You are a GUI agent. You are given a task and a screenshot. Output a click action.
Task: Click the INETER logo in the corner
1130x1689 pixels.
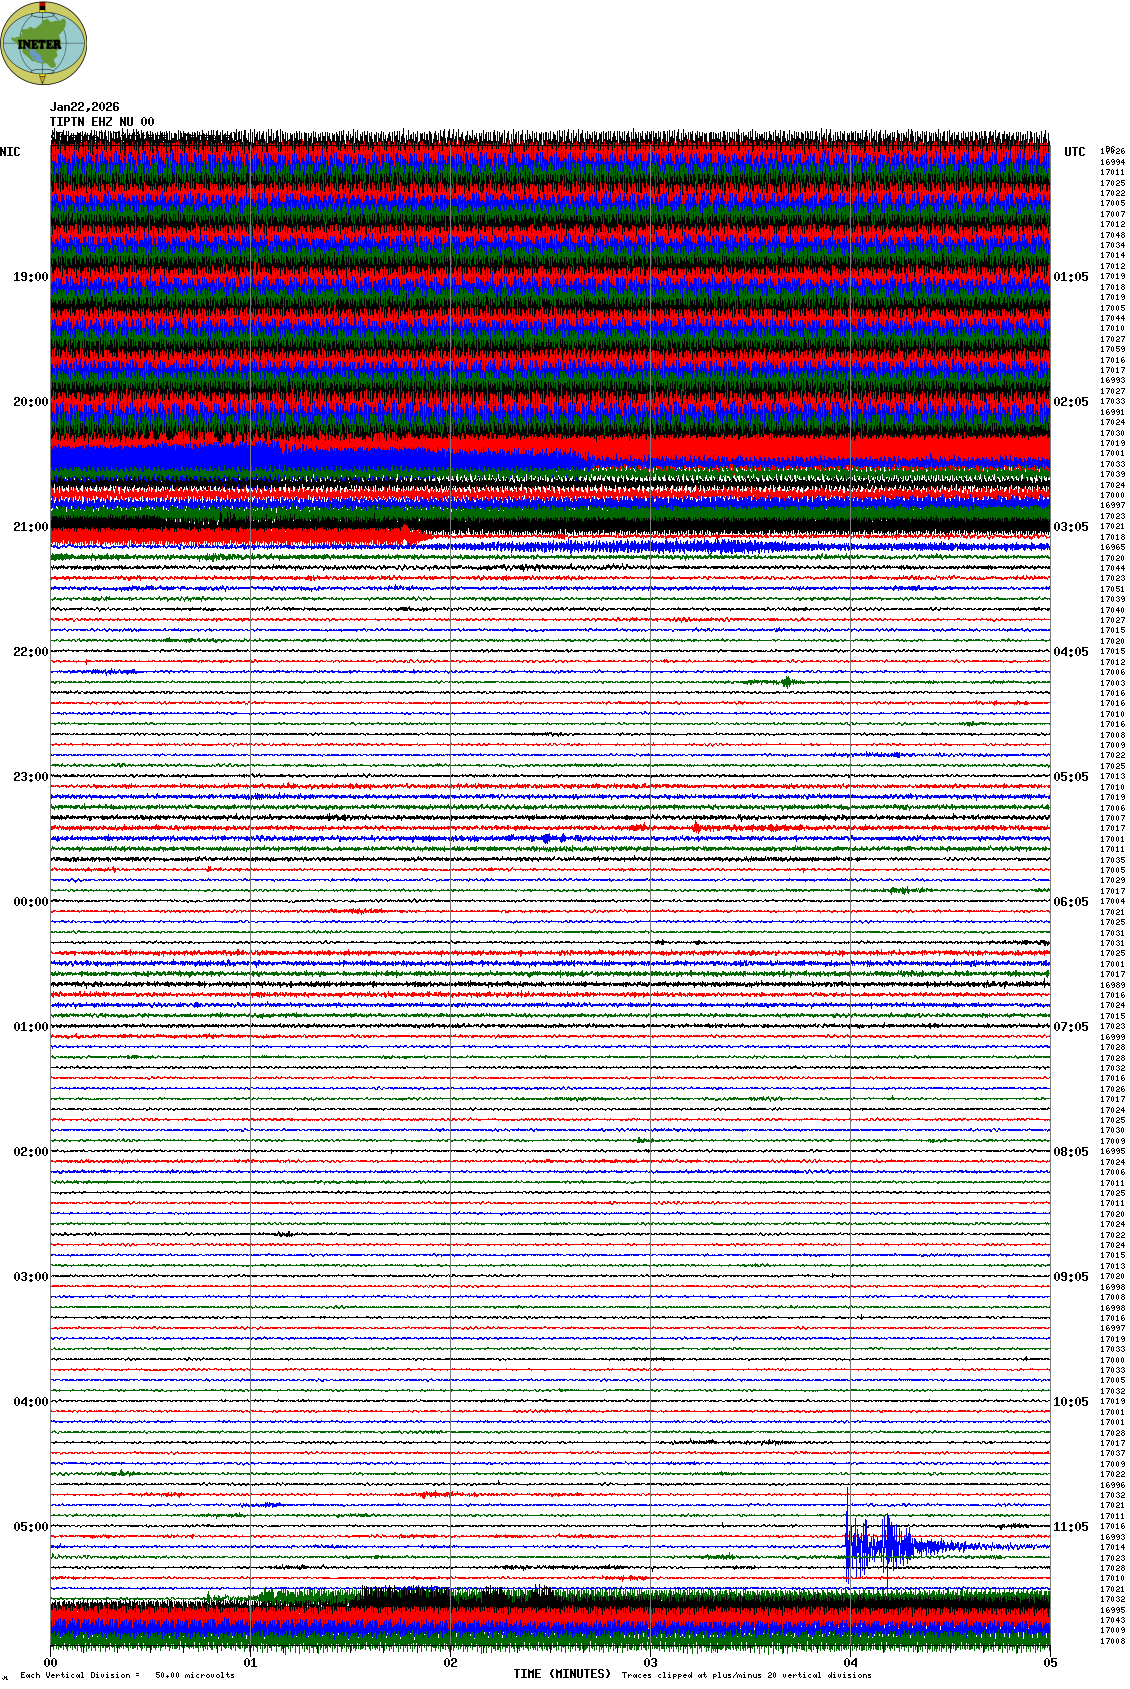coord(43,43)
